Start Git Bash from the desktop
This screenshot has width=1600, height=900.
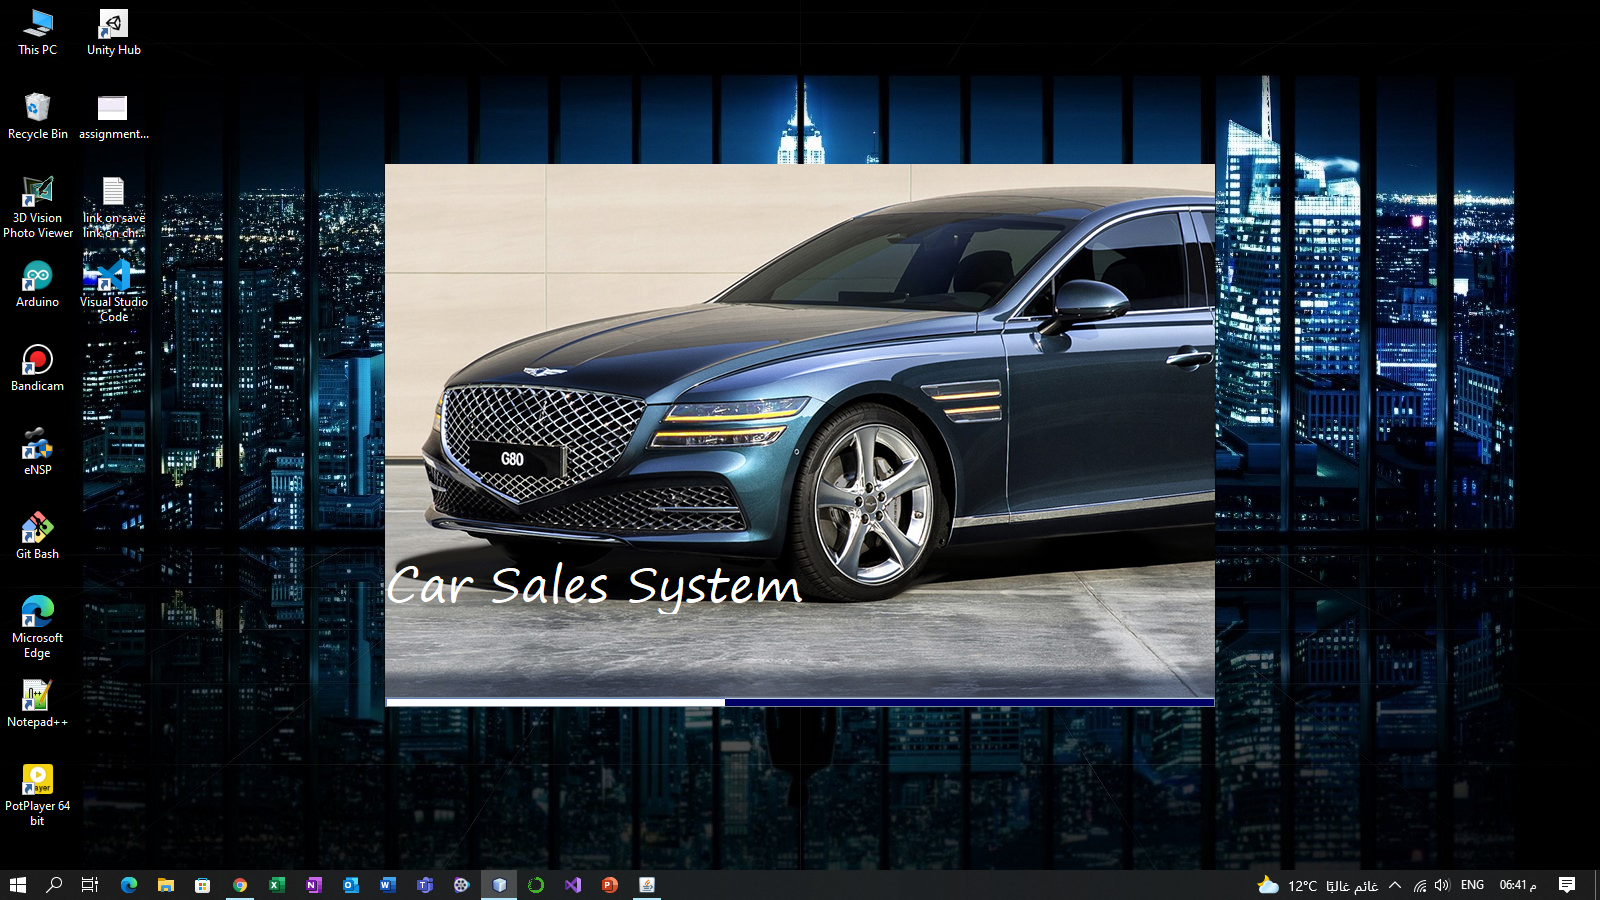37,530
